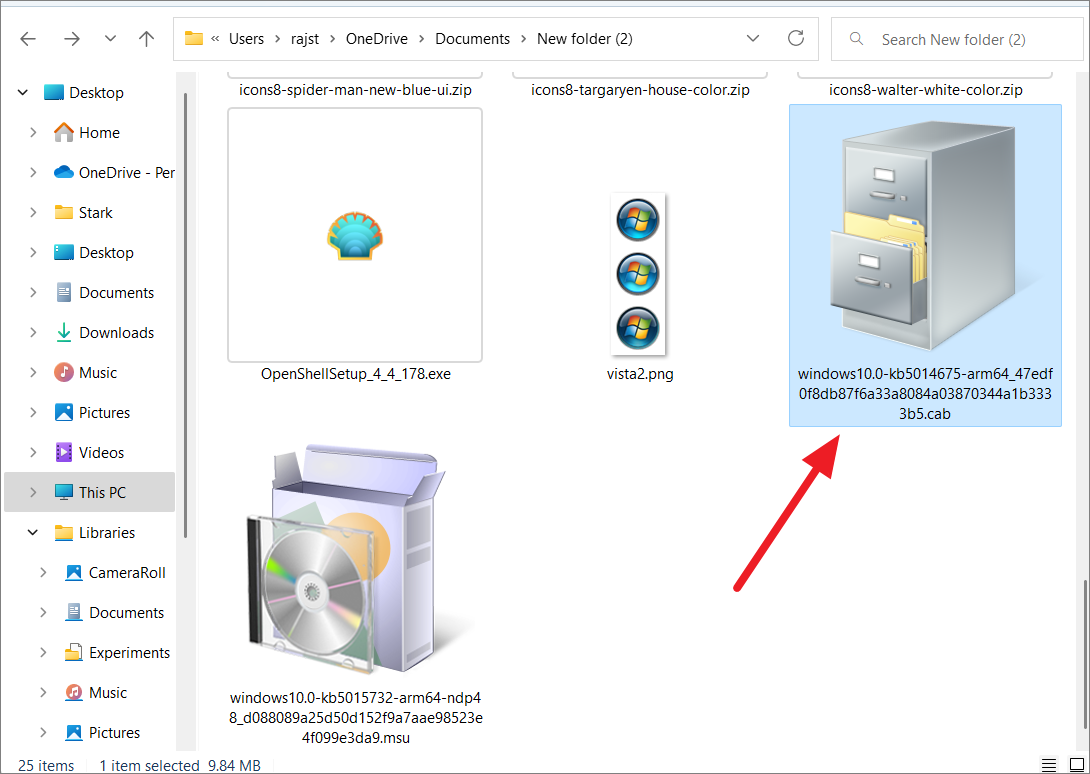Select Desktop under Stark in the navigation pane

[106, 252]
